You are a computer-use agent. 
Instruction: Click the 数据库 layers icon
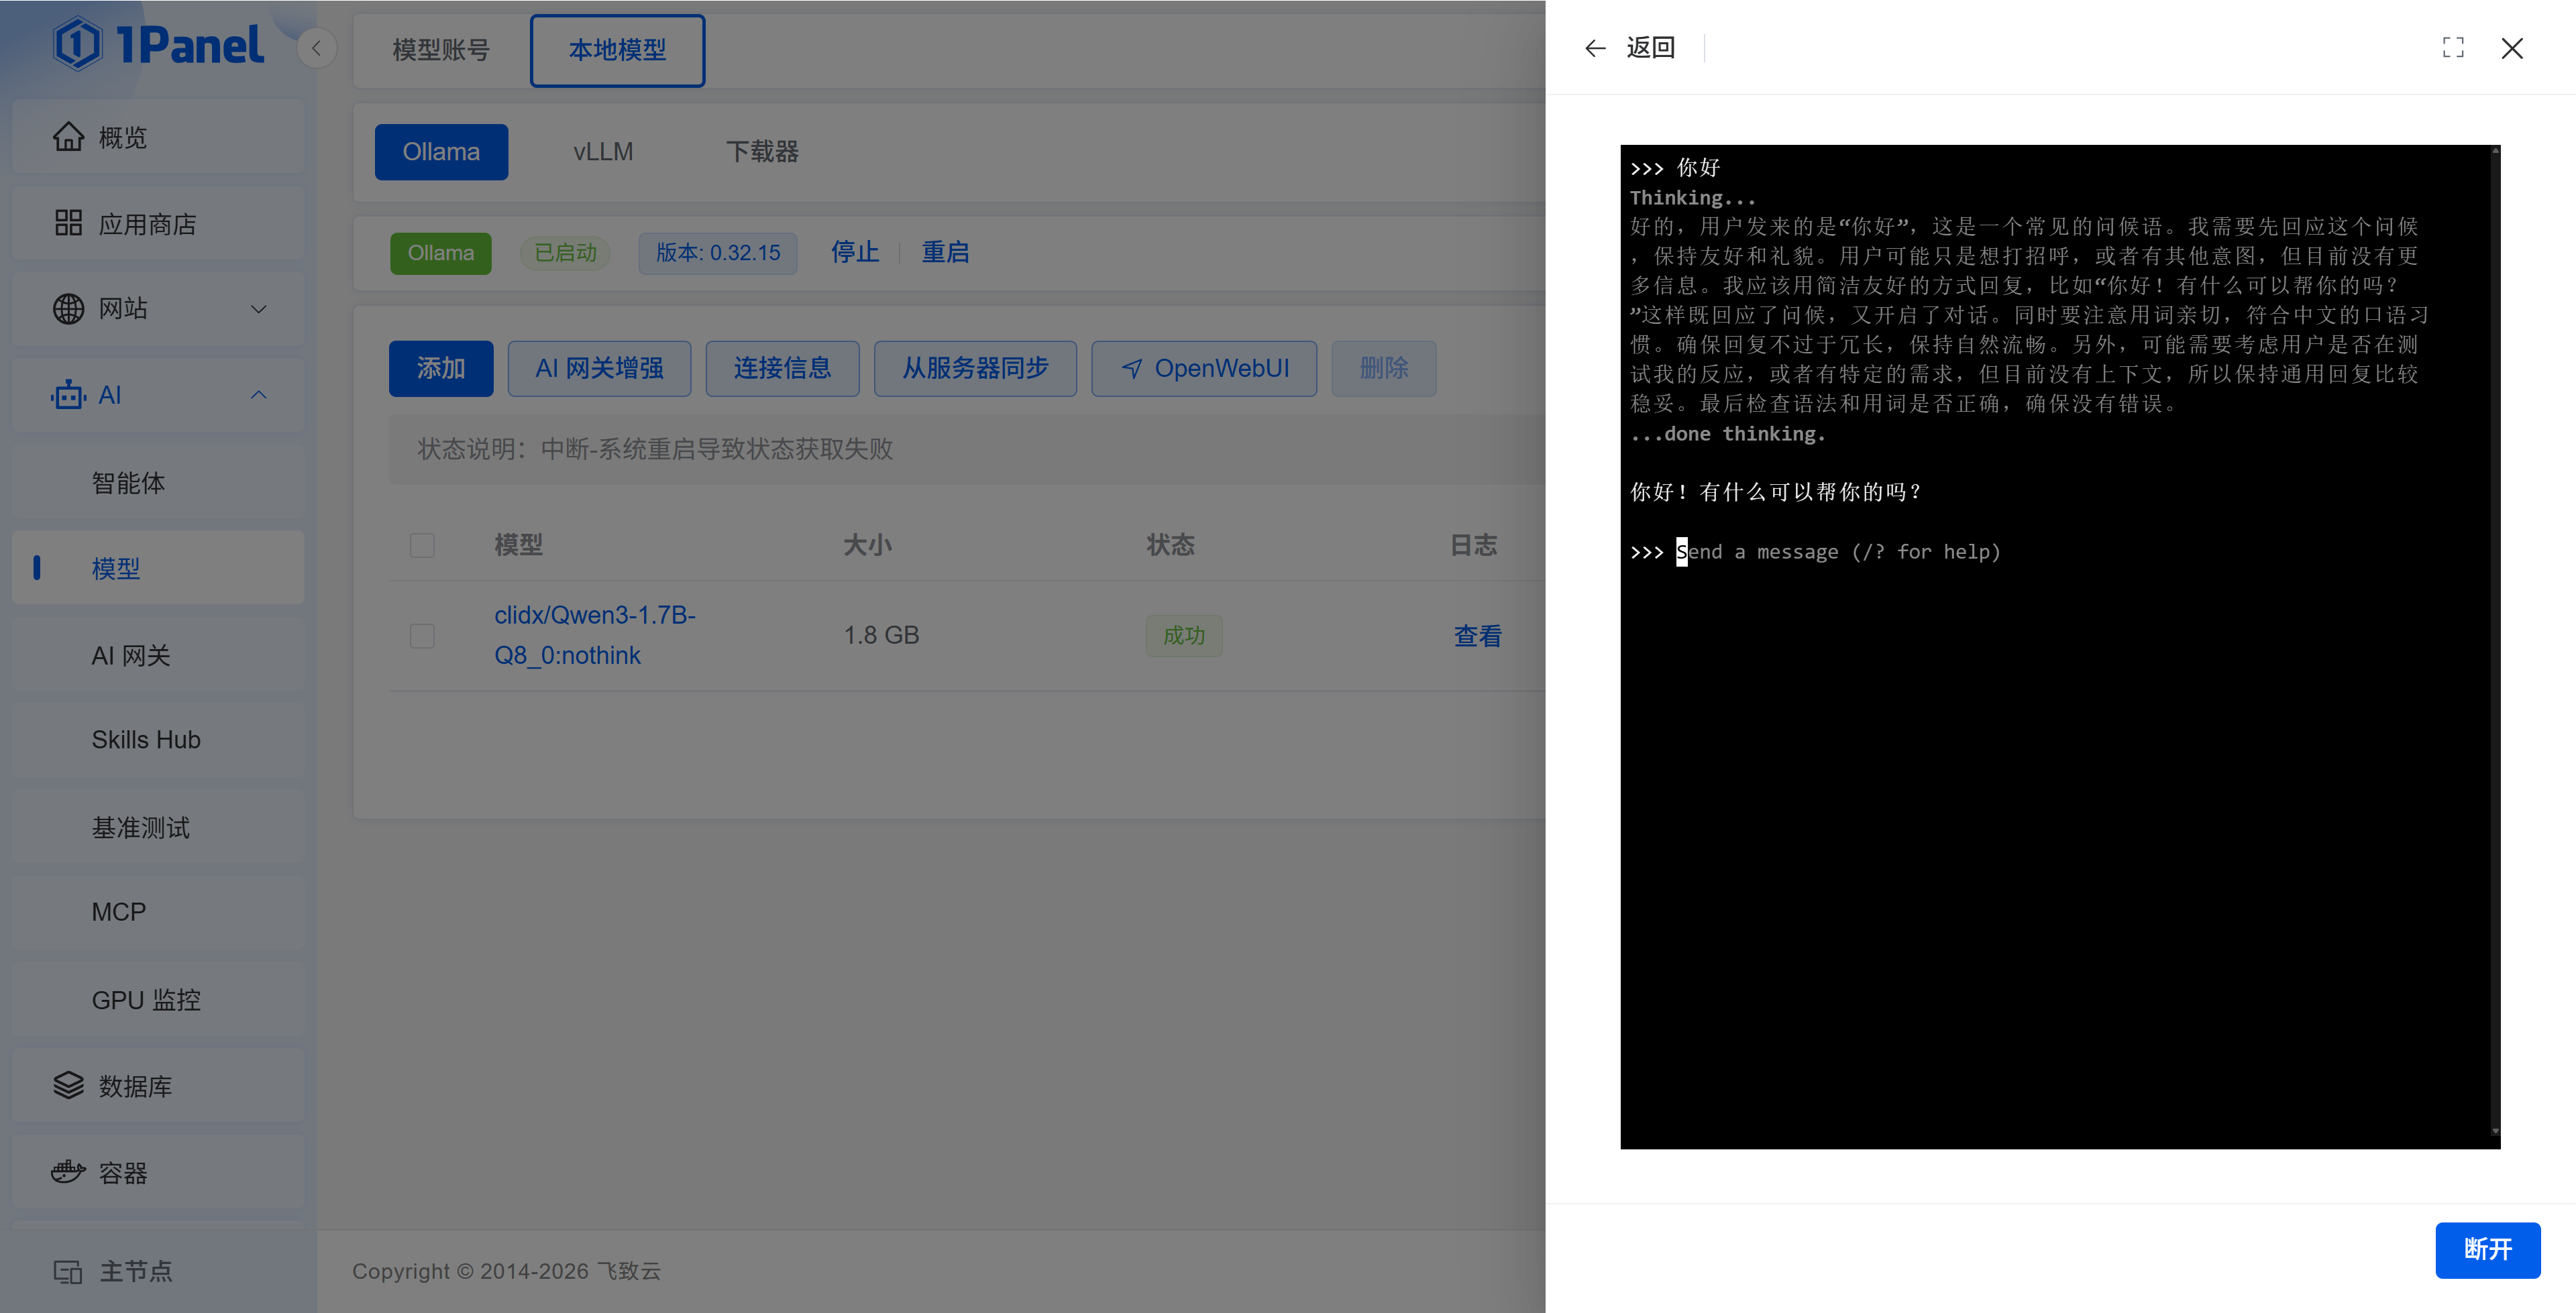click(x=68, y=1086)
